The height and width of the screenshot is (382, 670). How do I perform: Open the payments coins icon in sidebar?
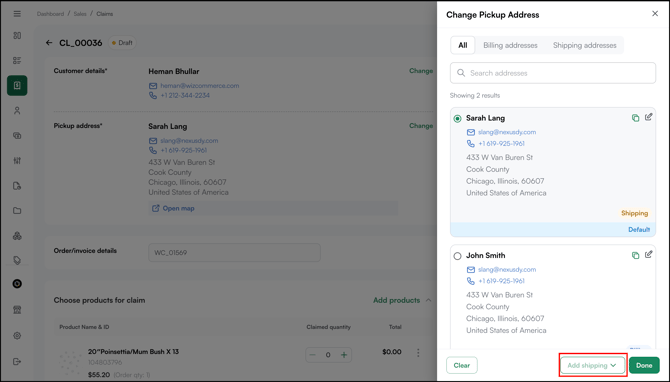click(17, 136)
